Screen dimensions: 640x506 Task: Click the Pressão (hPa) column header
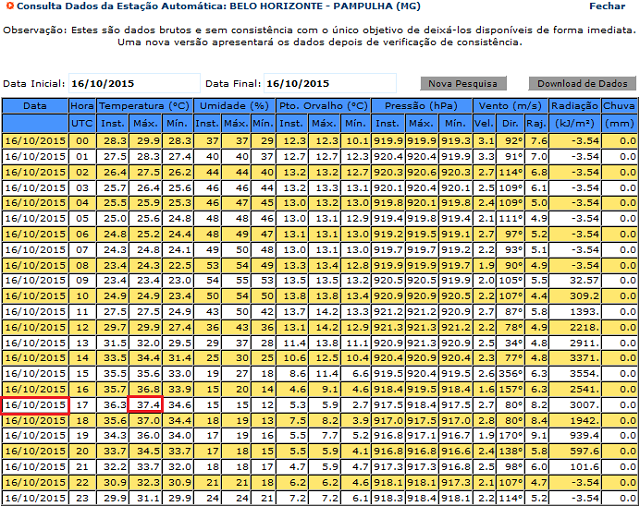point(422,106)
